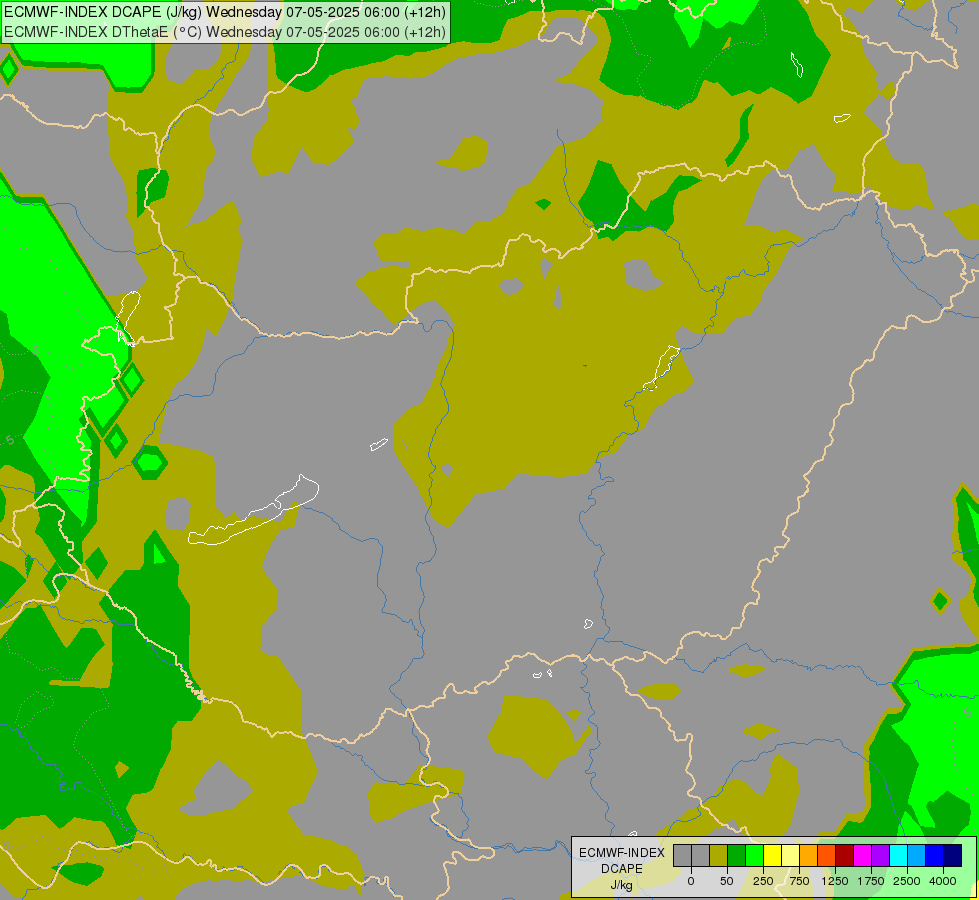Click the bright green legend swatch
The width and height of the screenshot is (979, 900).
click(x=755, y=855)
